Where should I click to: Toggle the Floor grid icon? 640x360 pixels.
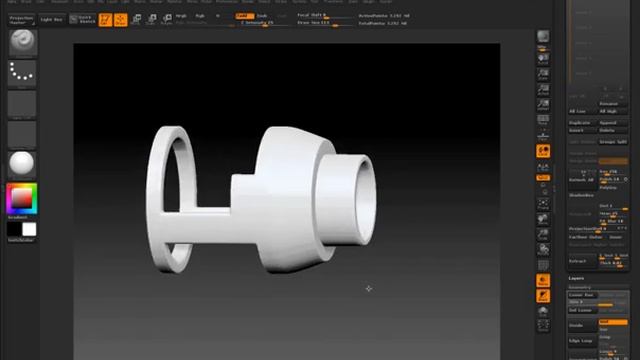click(x=543, y=135)
